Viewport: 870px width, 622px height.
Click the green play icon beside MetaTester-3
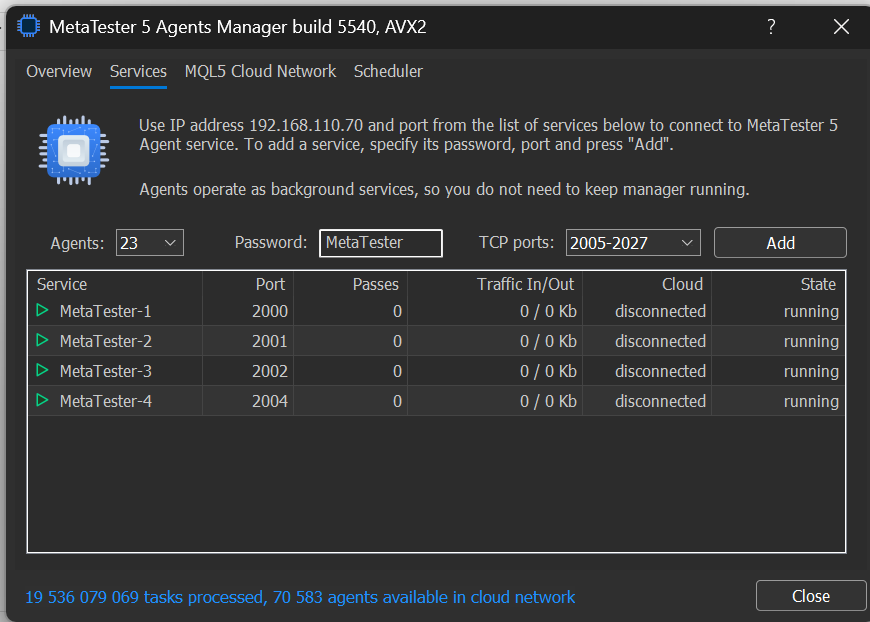click(x=42, y=371)
